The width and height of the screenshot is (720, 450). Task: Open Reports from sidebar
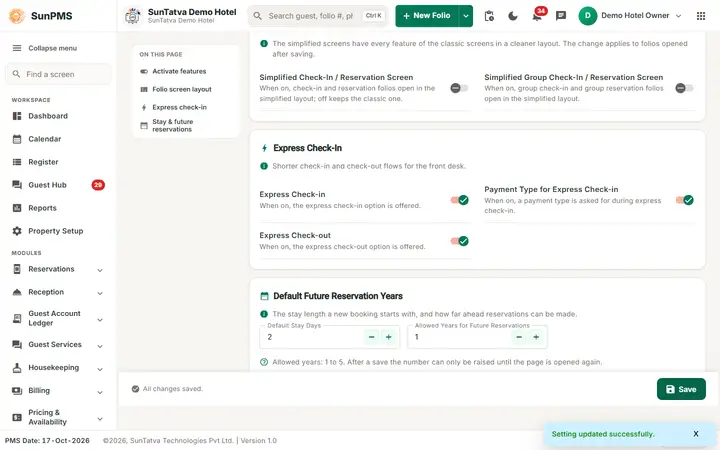(x=58, y=208)
